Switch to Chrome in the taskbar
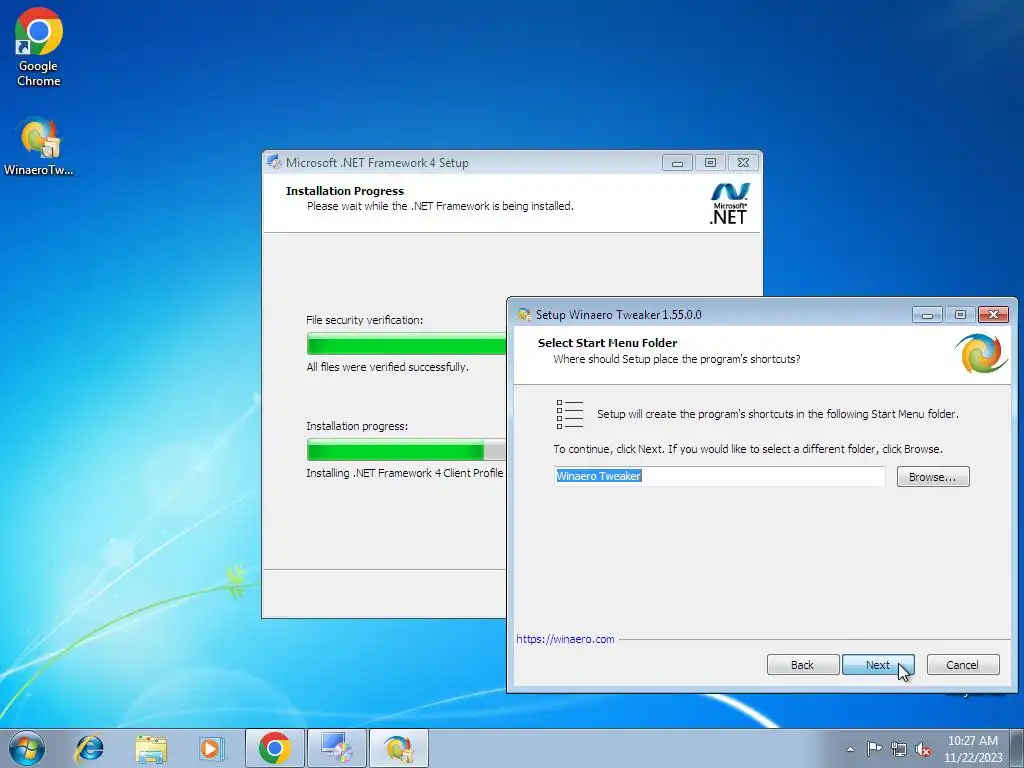The image size is (1024, 768). pos(275,748)
